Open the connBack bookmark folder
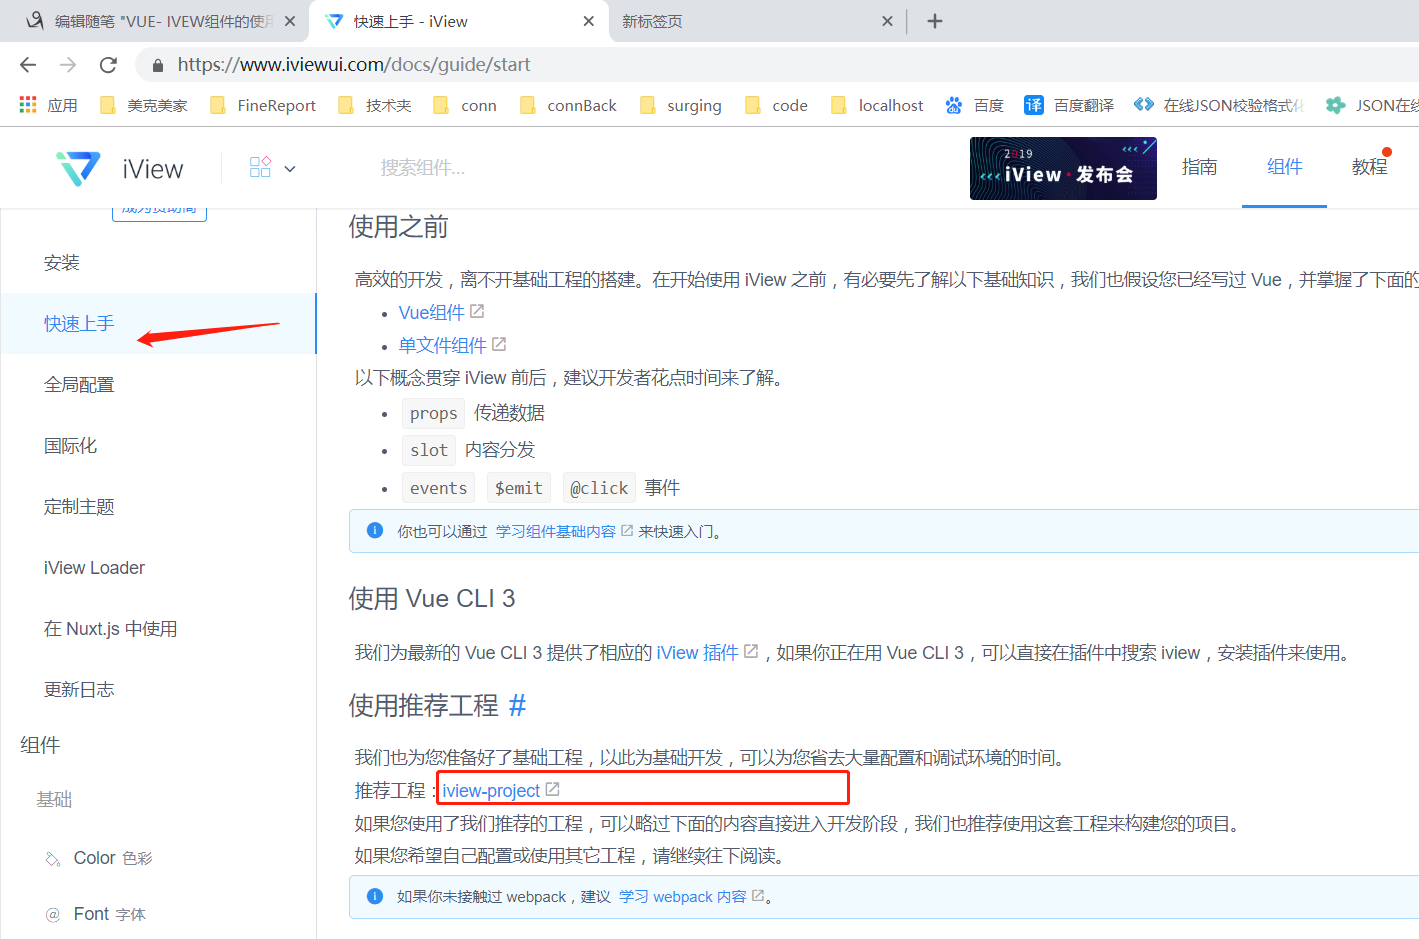This screenshot has height=939, width=1419. [x=568, y=105]
